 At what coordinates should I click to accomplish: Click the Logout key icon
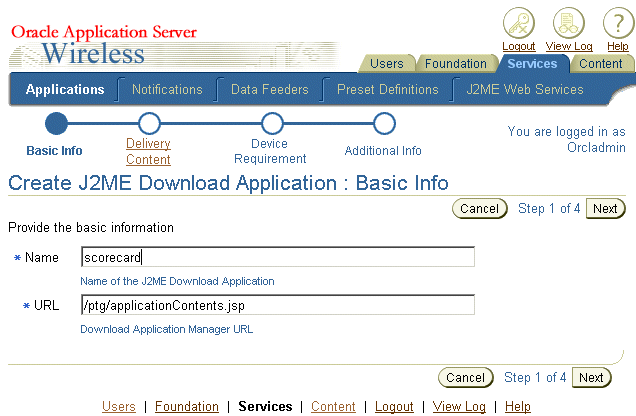519,23
